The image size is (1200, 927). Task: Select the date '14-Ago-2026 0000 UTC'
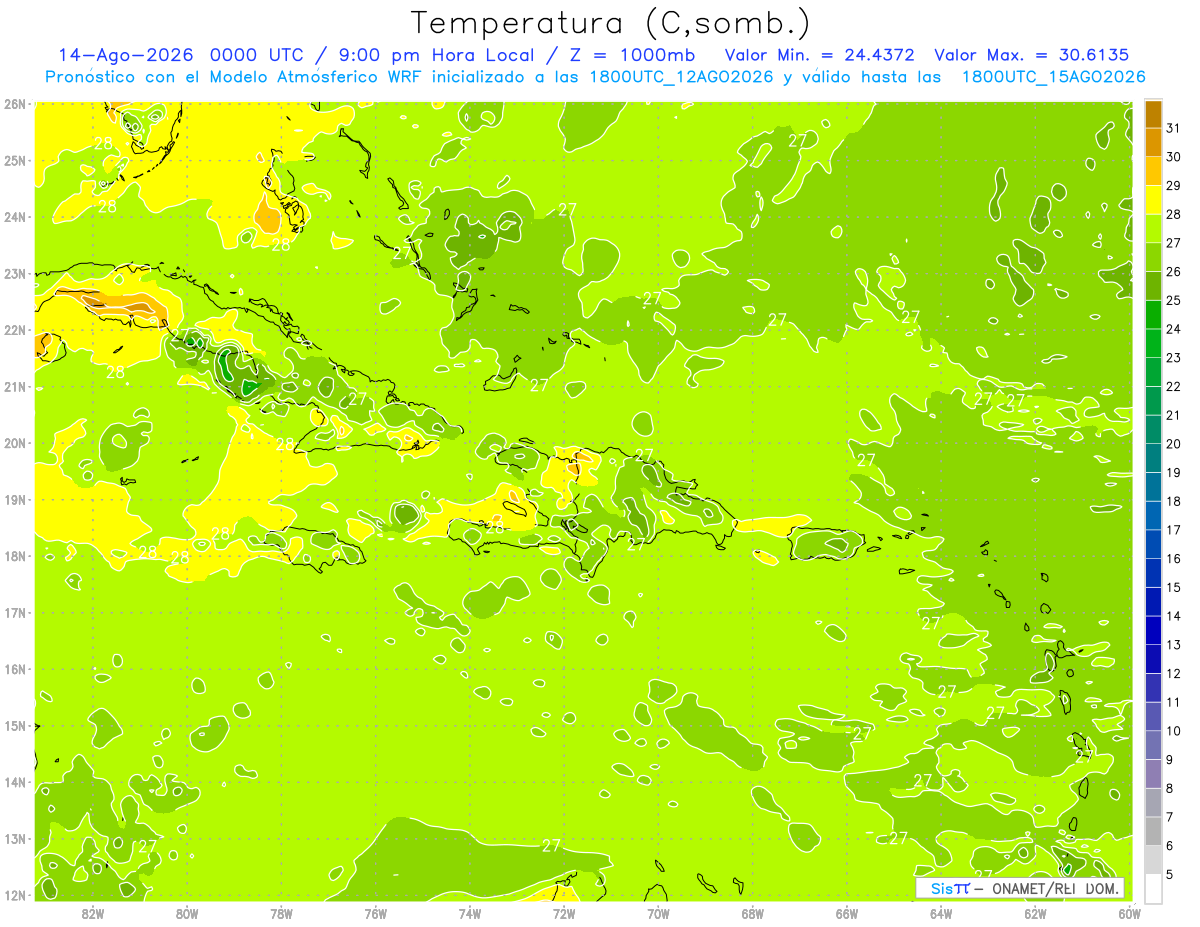pyautogui.click(x=180, y=55)
